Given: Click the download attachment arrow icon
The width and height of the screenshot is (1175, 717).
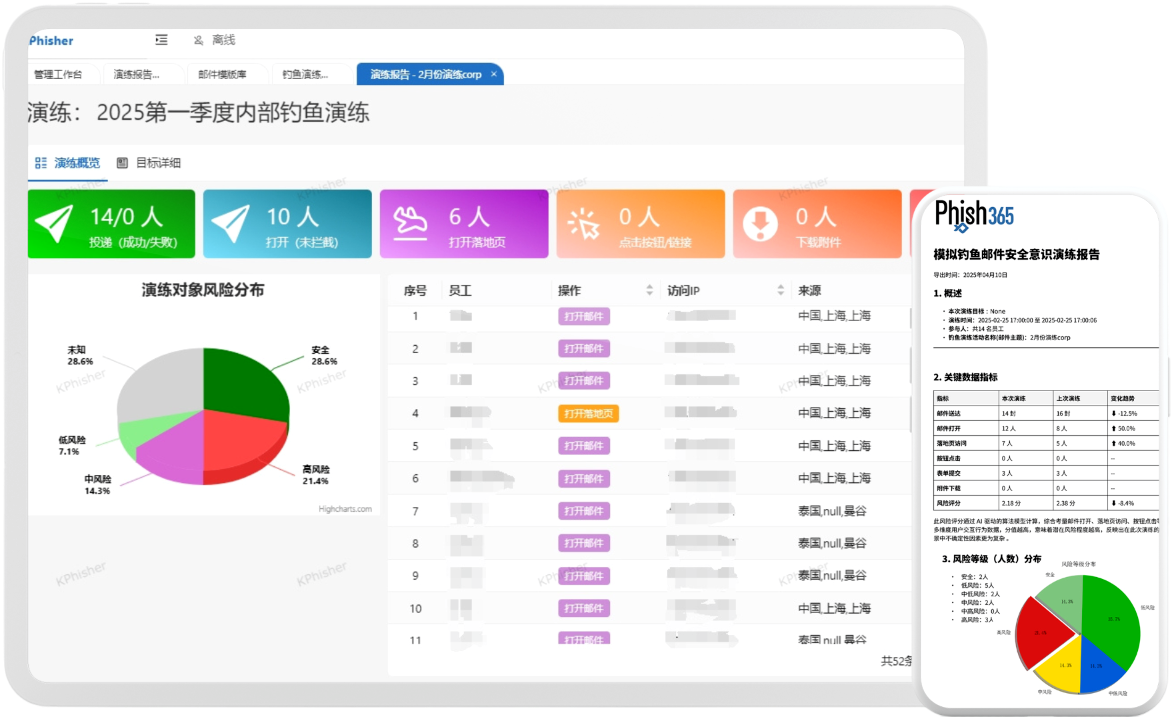Looking at the screenshot, I should coord(761,223).
